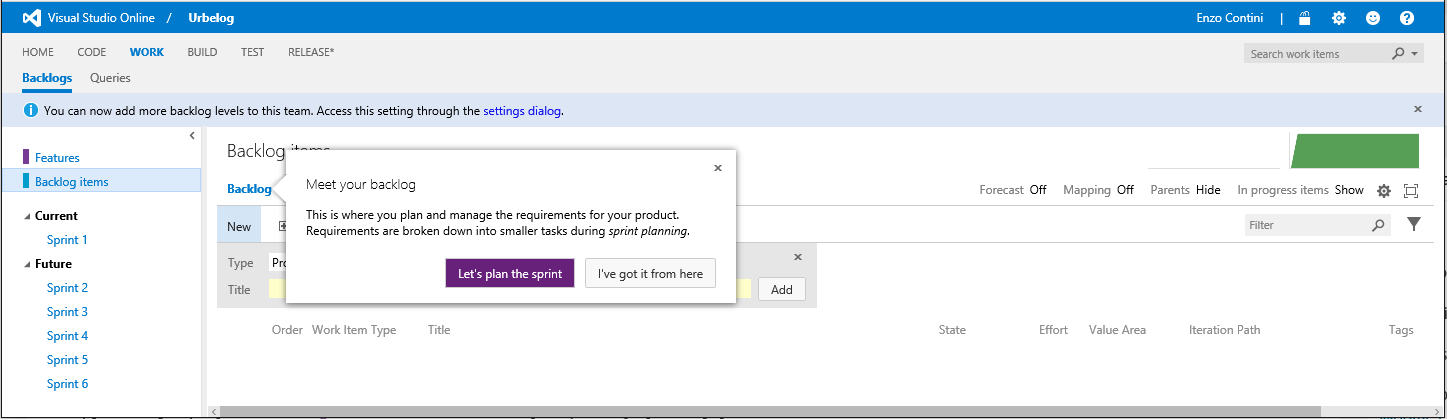The width and height of the screenshot is (1447, 419).
Task: Toggle Mapping Off setting
Action: [x=1125, y=190]
